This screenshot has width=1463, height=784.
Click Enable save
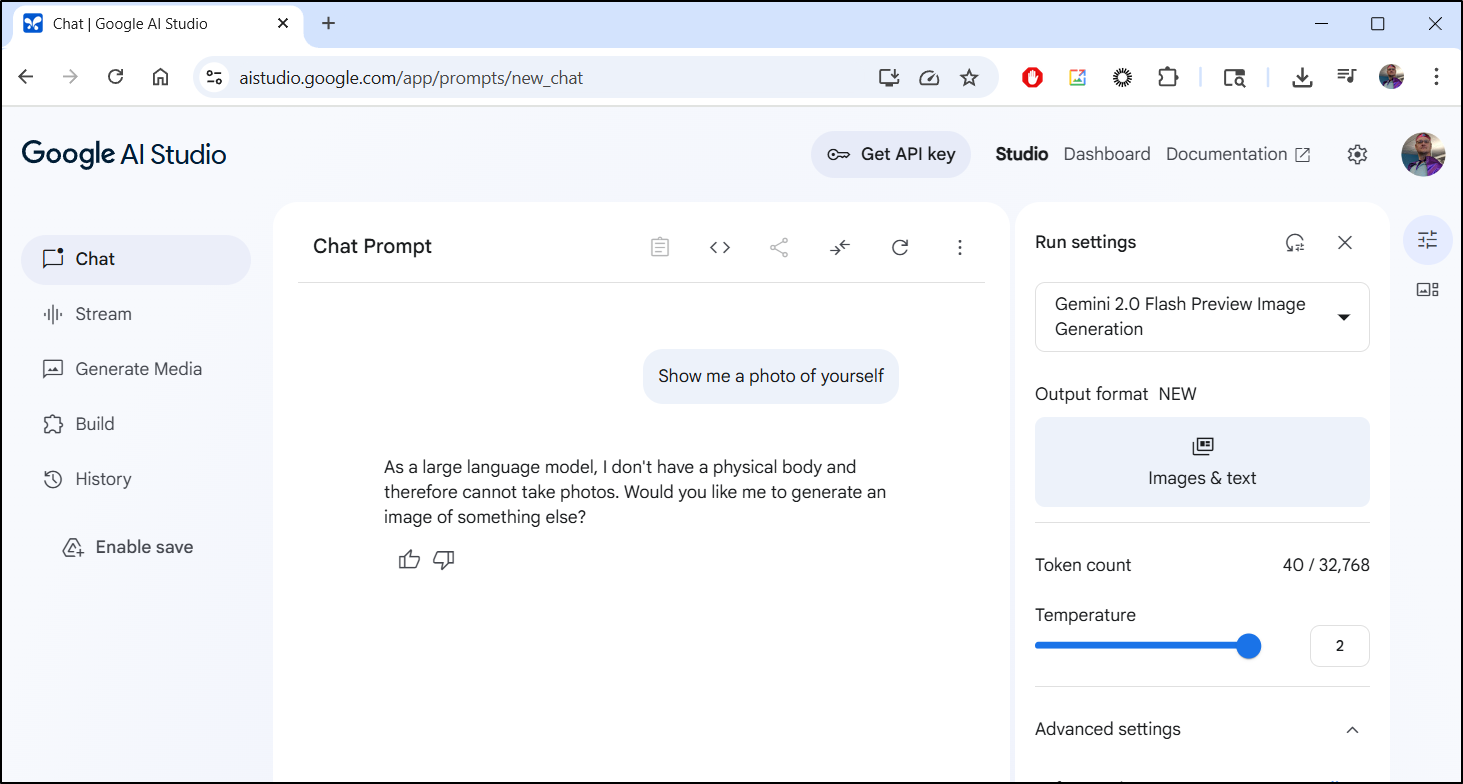pos(127,547)
